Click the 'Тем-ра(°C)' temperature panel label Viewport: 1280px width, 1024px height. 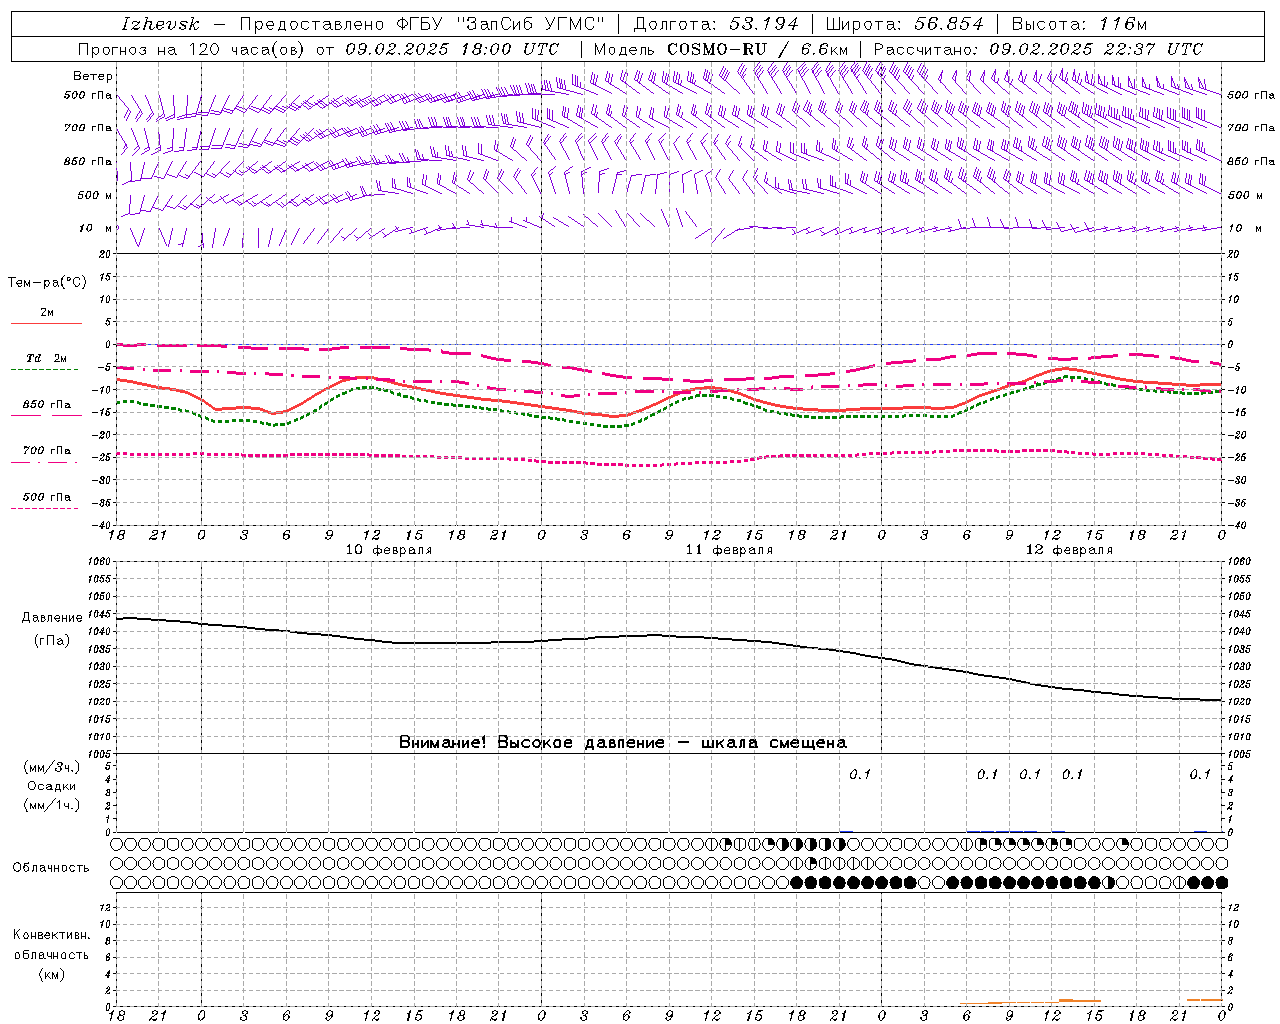point(47,282)
